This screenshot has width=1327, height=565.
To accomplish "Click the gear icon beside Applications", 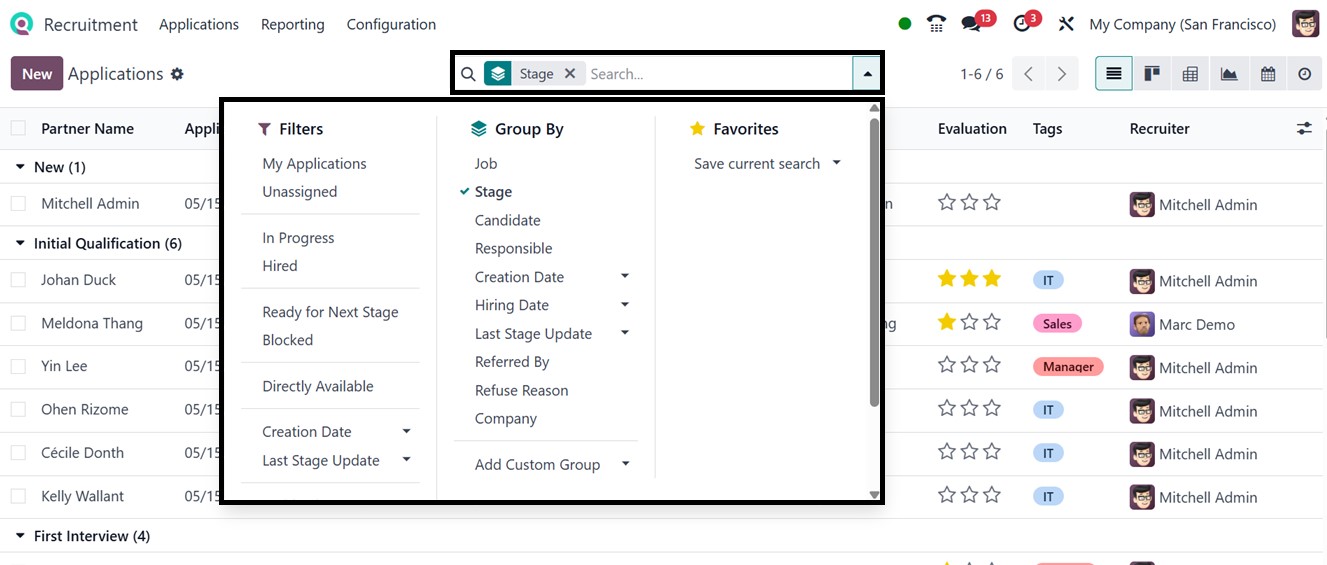I will coord(177,74).
